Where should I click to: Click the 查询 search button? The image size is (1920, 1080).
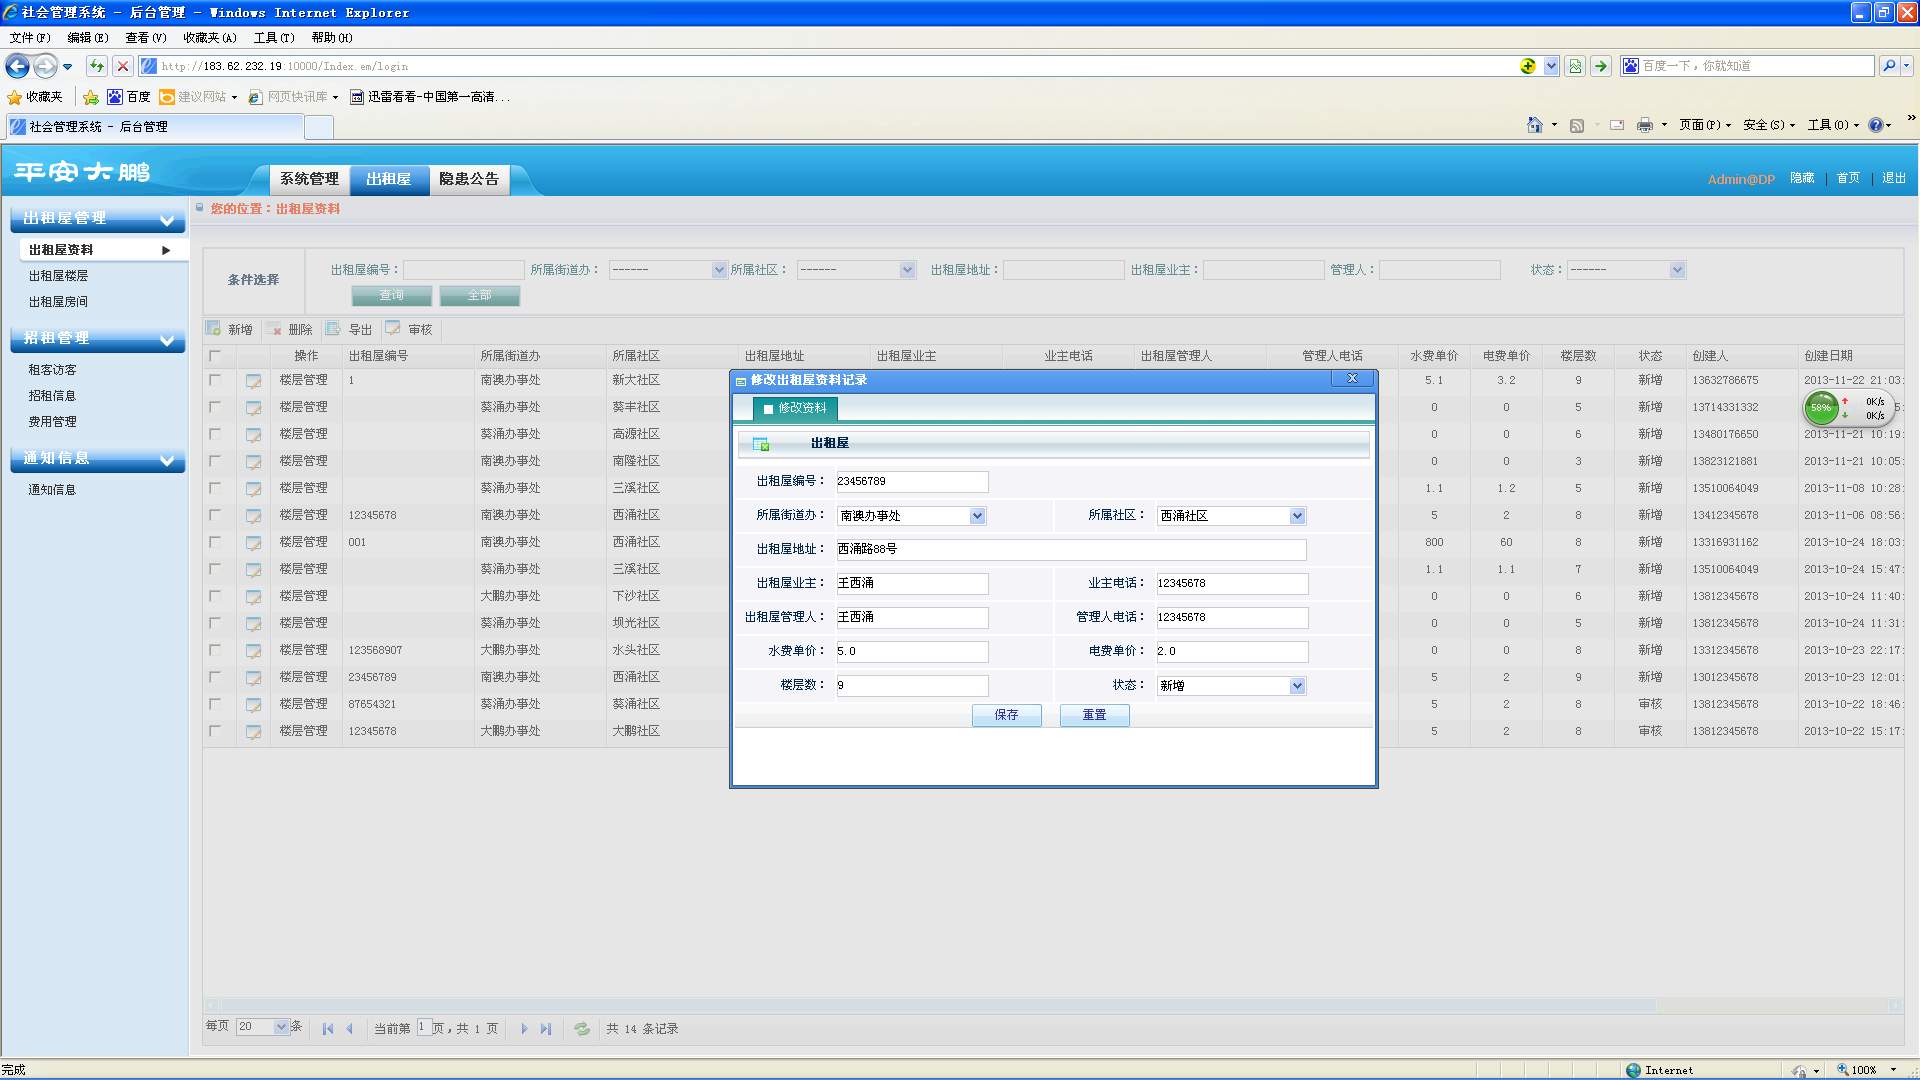point(392,296)
